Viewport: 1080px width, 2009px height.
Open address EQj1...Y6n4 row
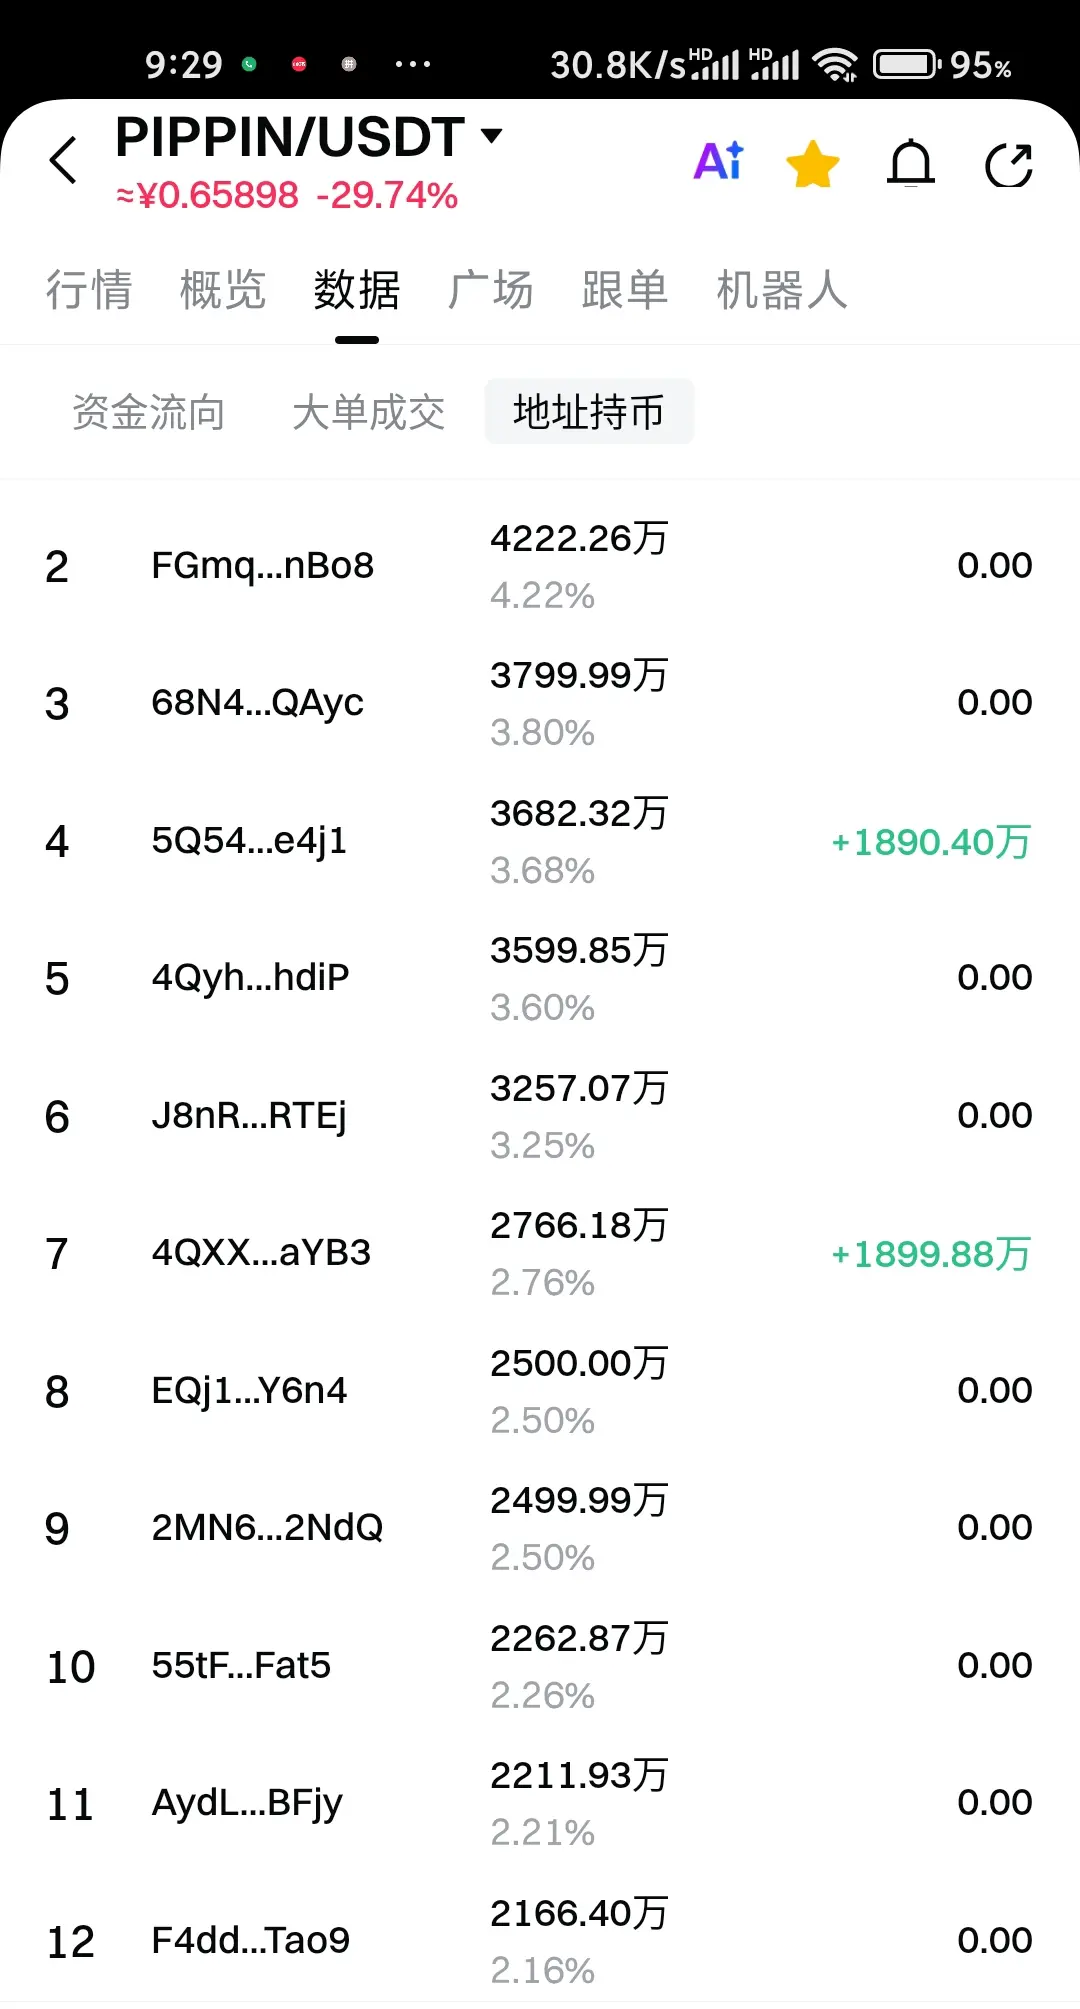[540, 1391]
